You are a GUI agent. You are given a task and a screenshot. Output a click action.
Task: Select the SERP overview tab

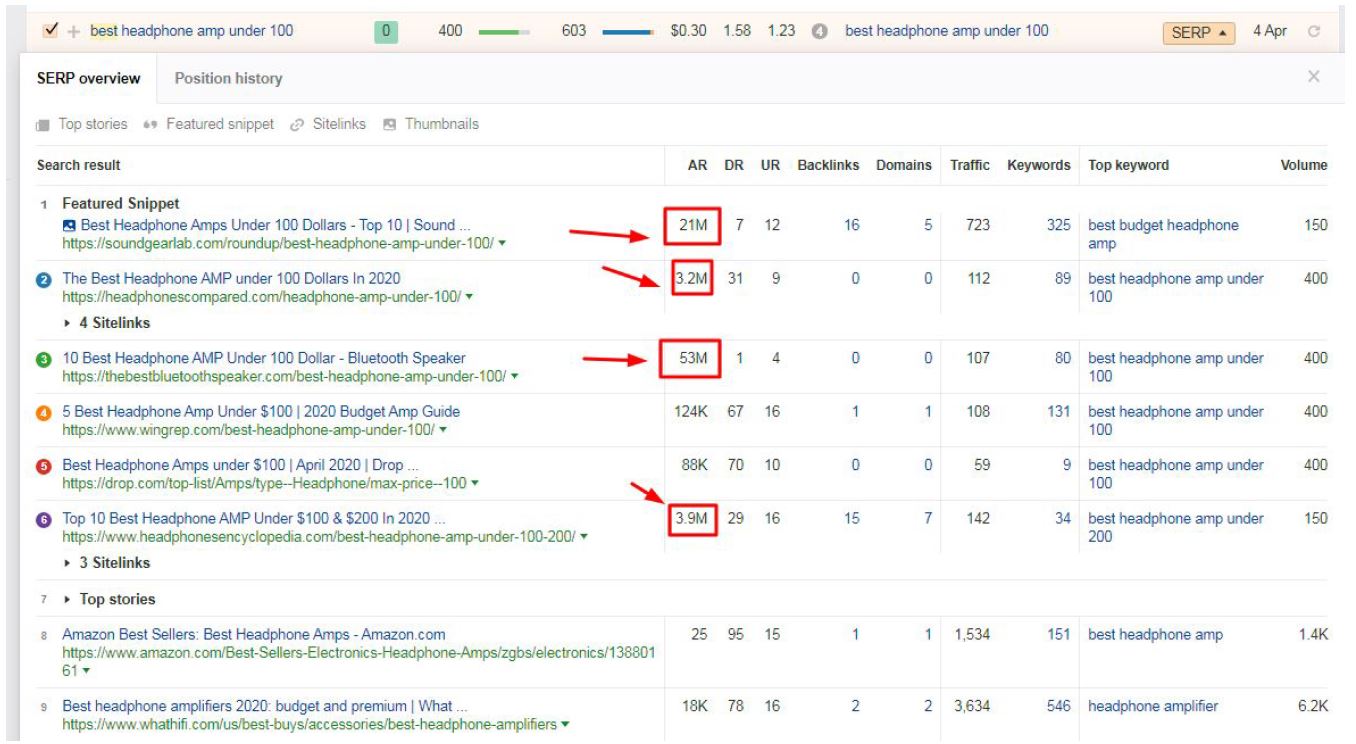click(x=88, y=78)
